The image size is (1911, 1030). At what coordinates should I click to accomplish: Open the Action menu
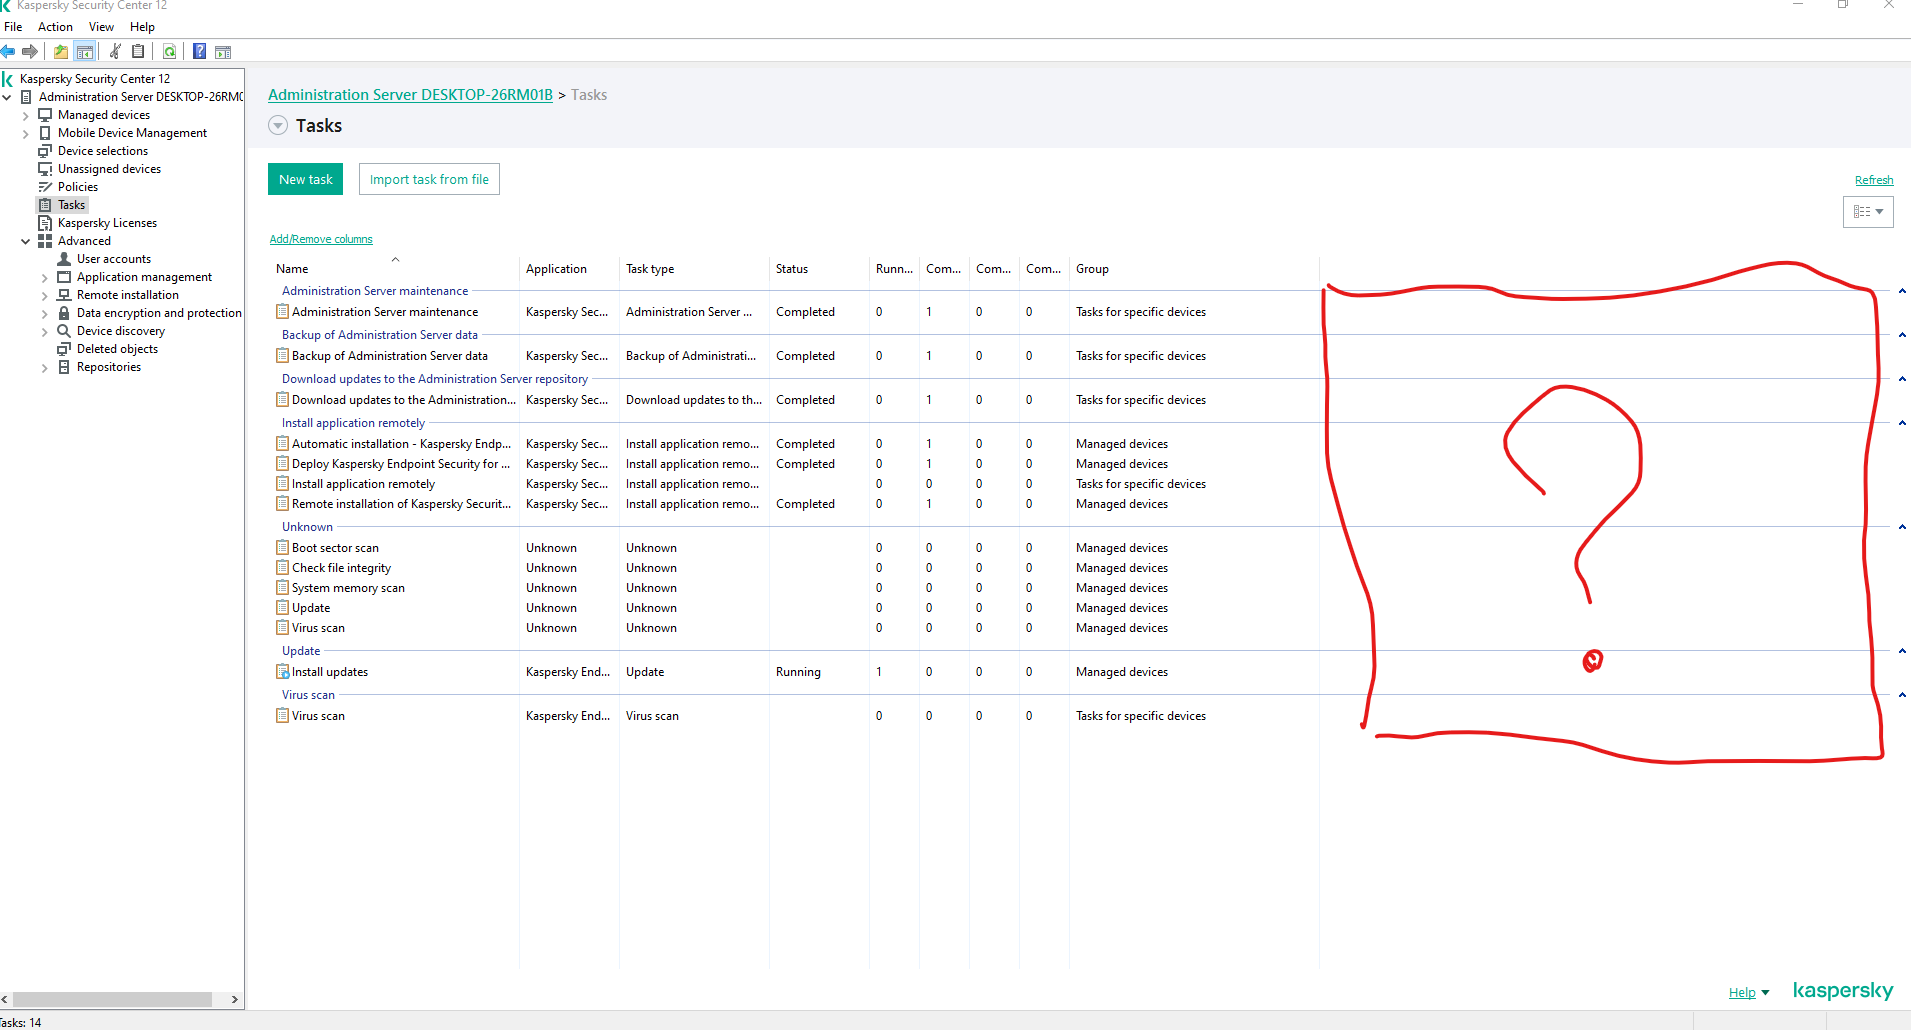click(55, 27)
